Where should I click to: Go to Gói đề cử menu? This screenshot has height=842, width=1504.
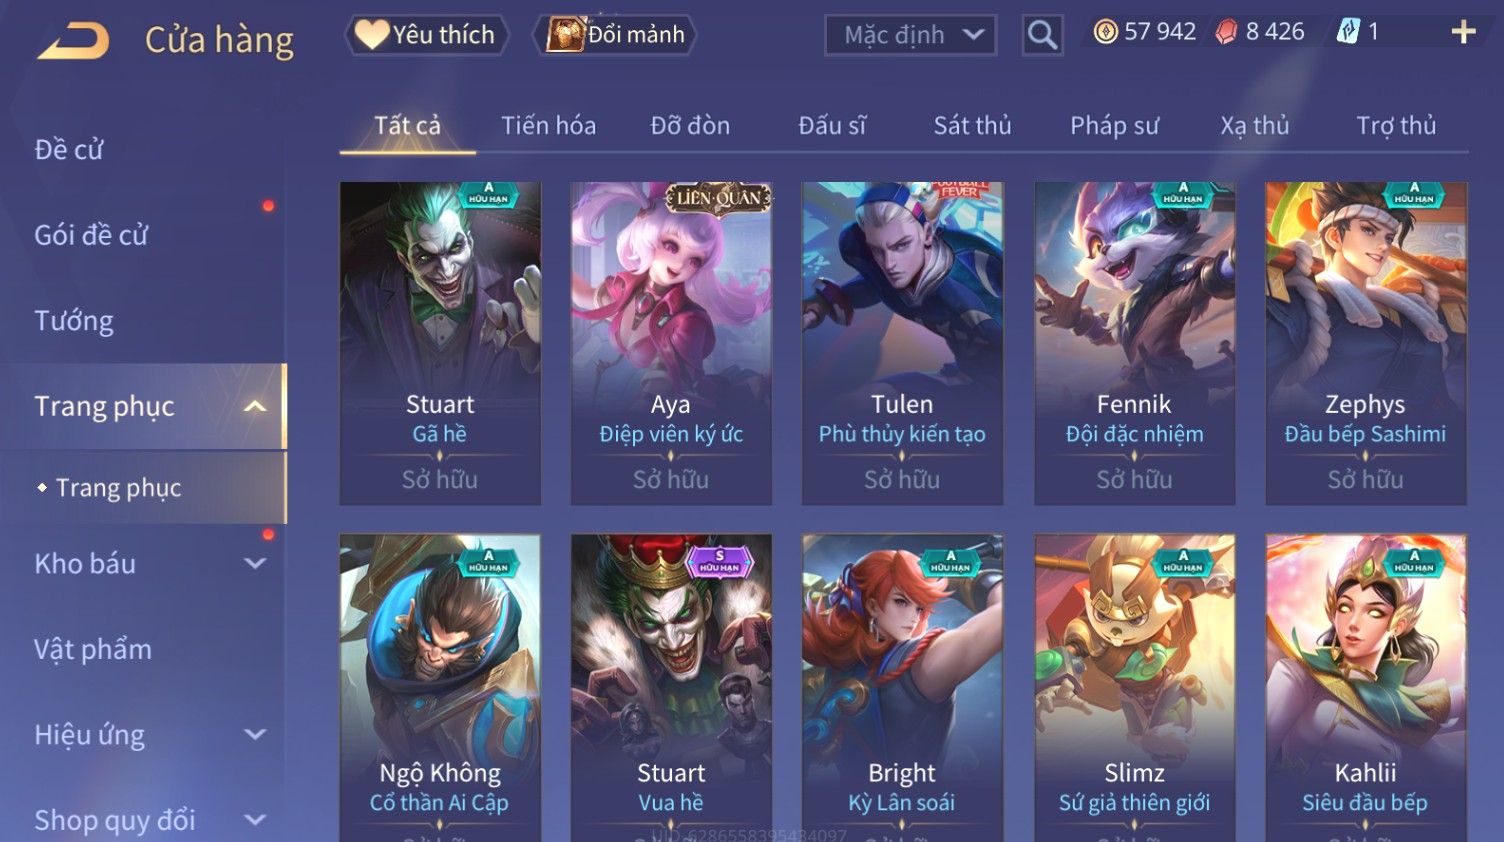click(x=91, y=235)
